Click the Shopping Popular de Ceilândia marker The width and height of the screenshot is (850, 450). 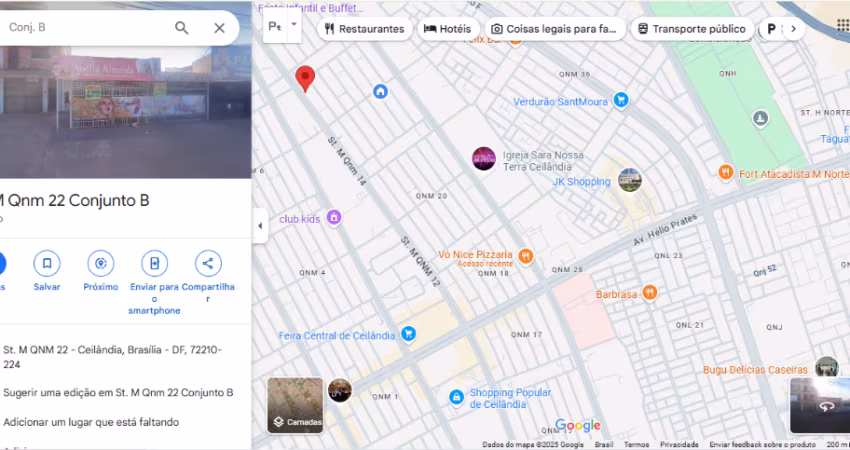click(x=456, y=397)
